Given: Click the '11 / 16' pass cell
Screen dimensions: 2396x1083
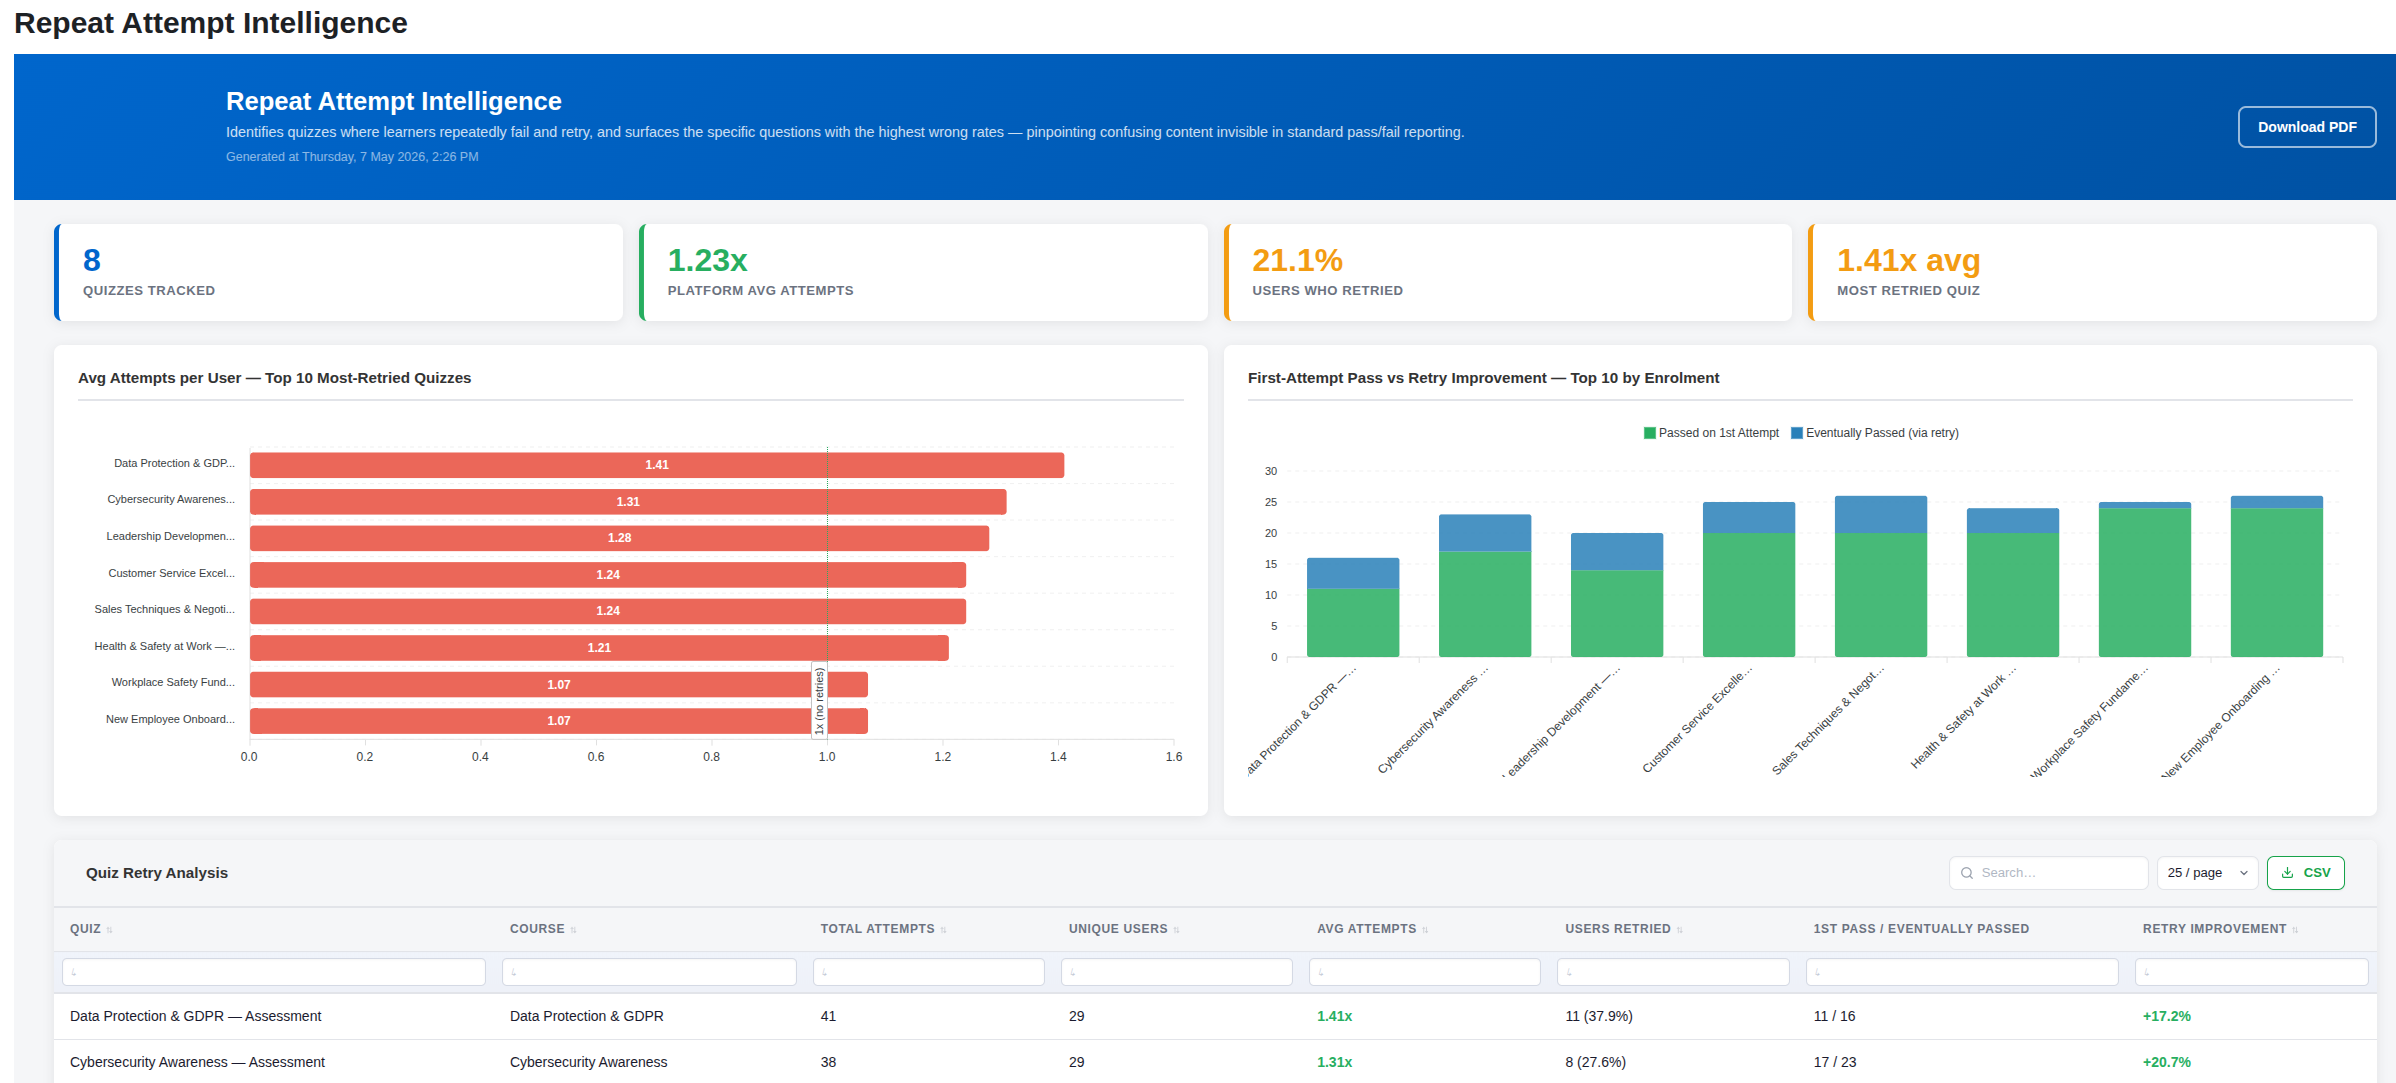Looking at the screenshot, I should (x=1834, y=1016).
